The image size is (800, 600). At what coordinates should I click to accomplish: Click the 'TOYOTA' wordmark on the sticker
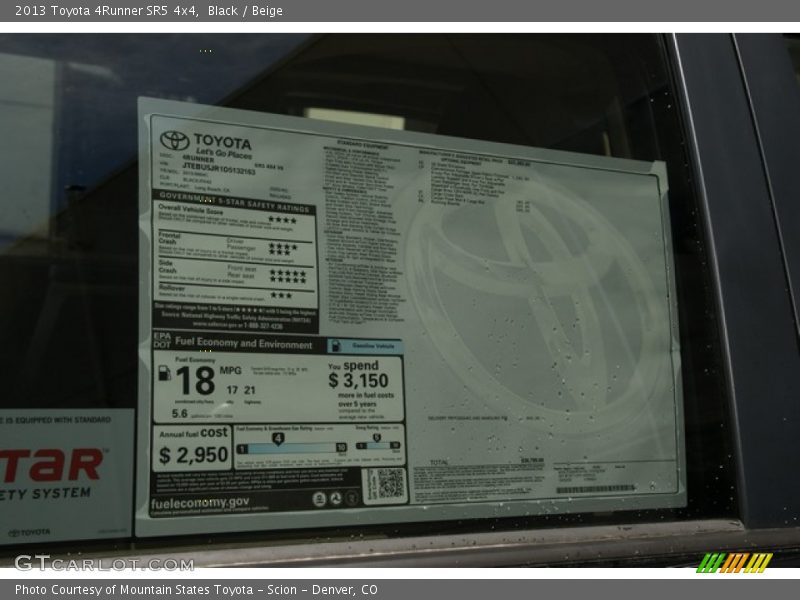[x=223, y=142]
